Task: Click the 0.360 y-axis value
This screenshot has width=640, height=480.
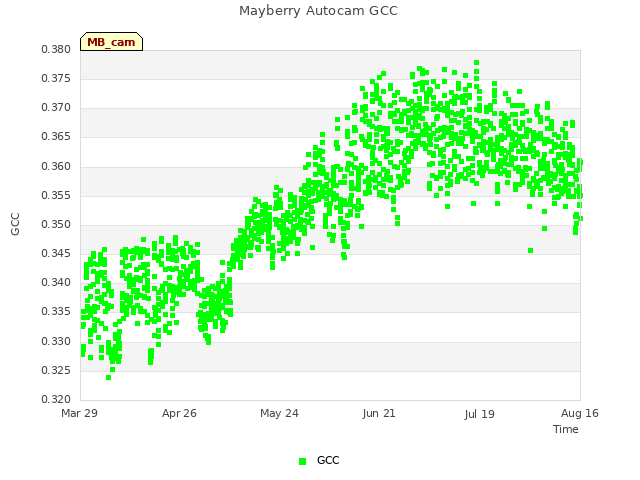Action: click(x=56, y=166)
